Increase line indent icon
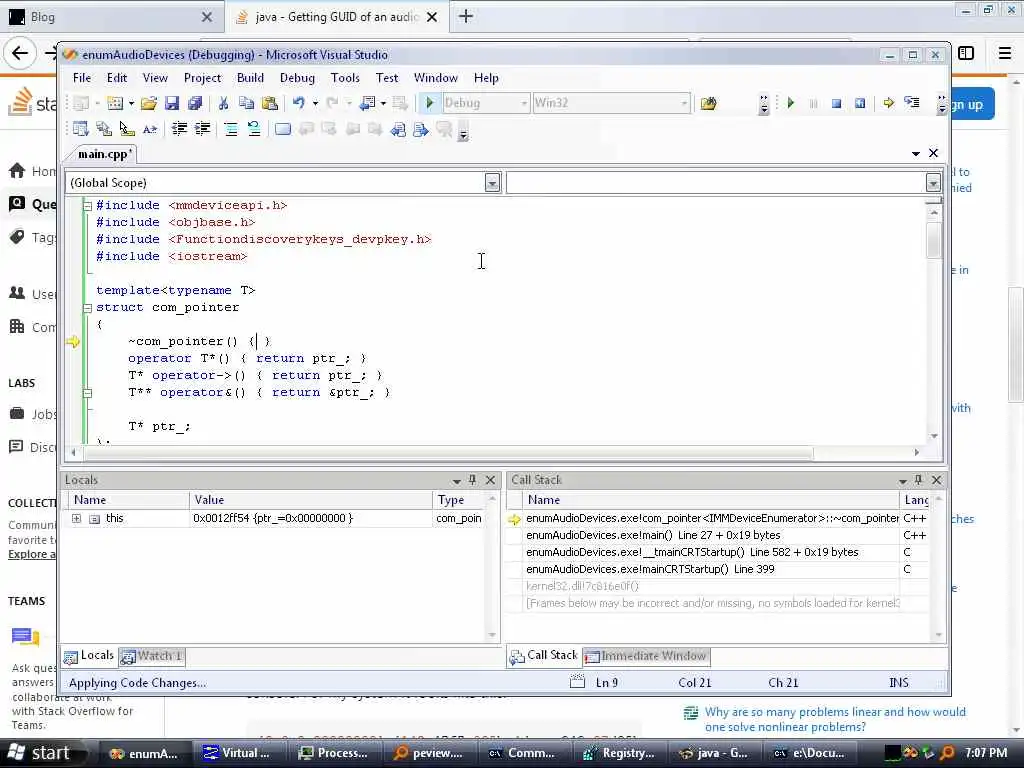 coord(202,129)
